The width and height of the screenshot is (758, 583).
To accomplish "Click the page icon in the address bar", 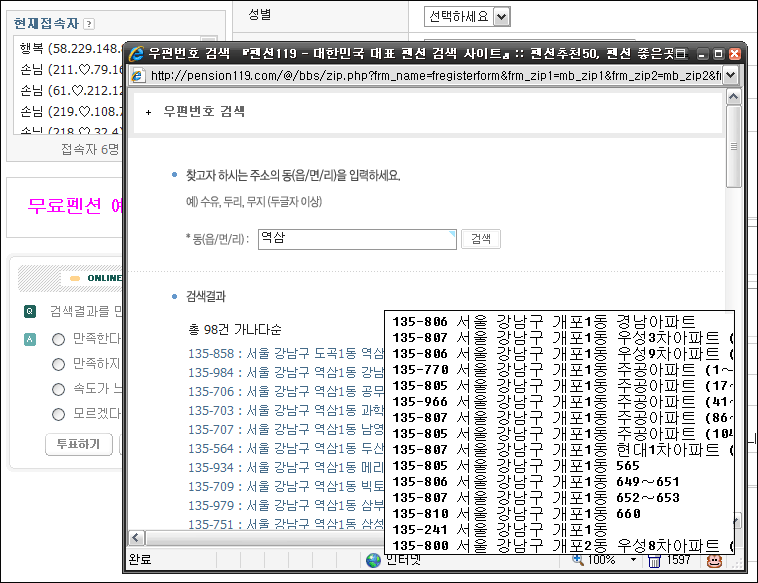I will [136, 76].
